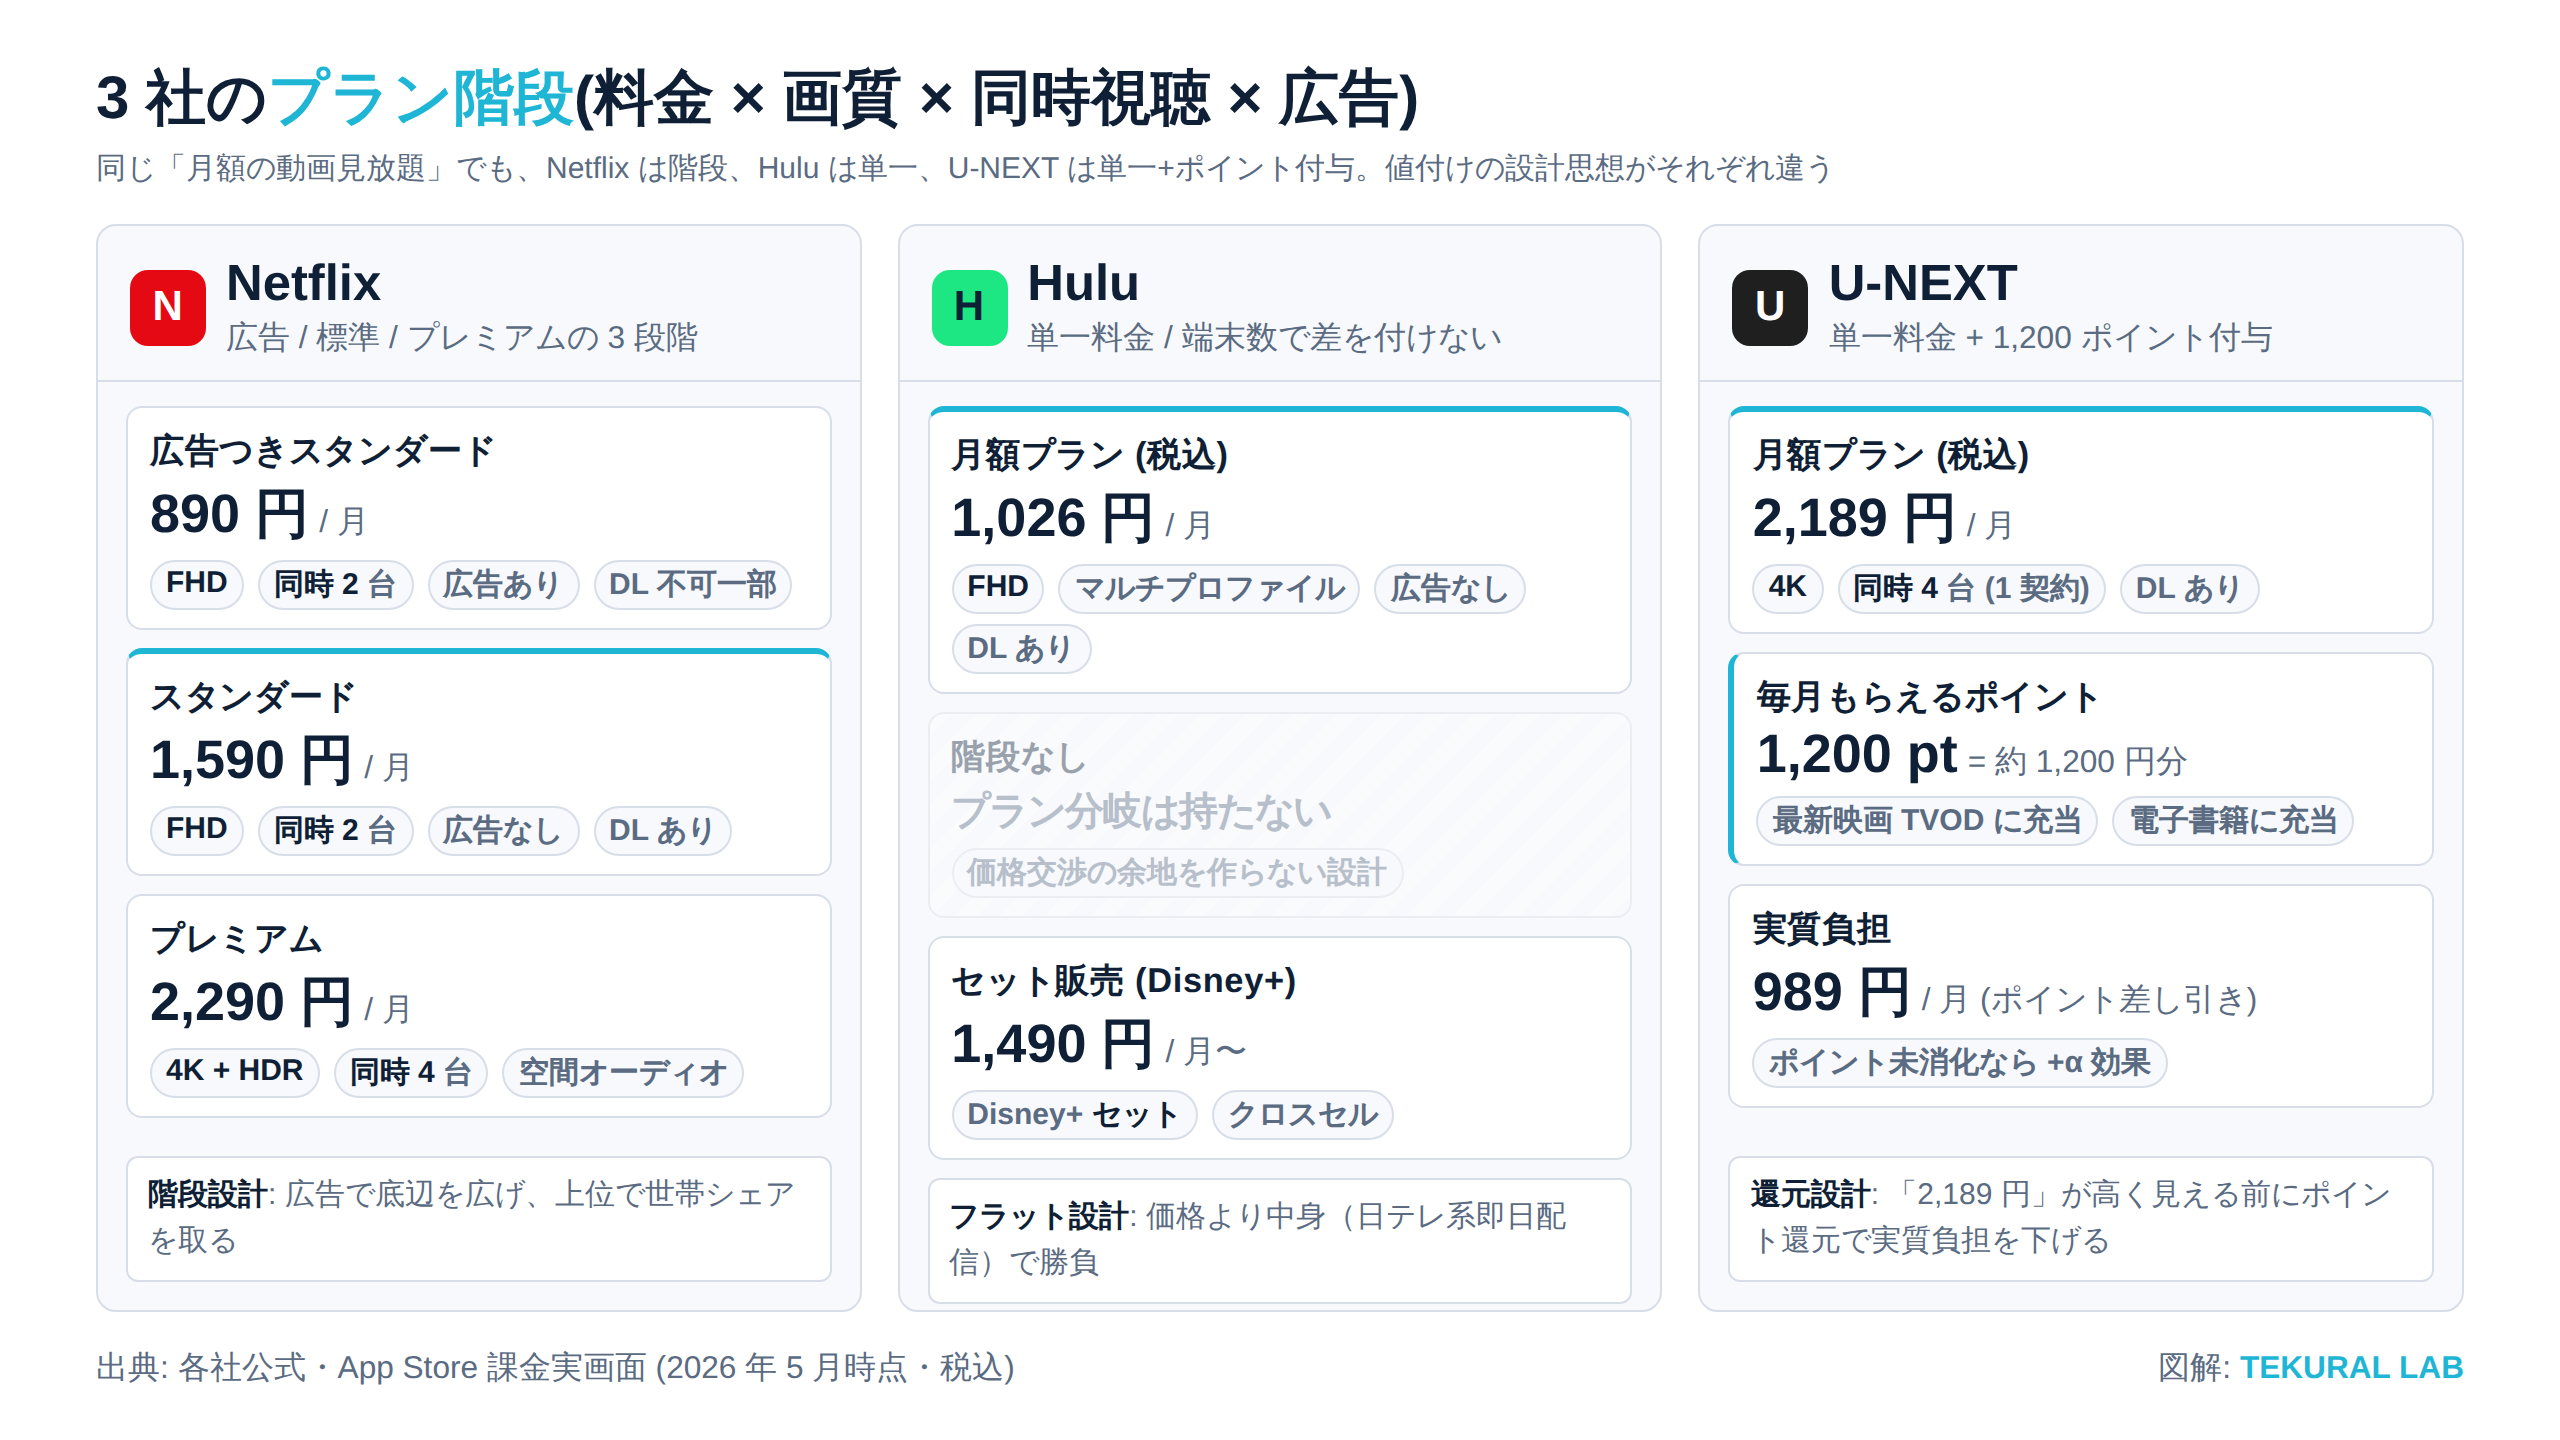The height and width of the screenshot is (1440, 2560).
Task: Click the black U-NEXT U logo icon
Action: point(1769,307)
